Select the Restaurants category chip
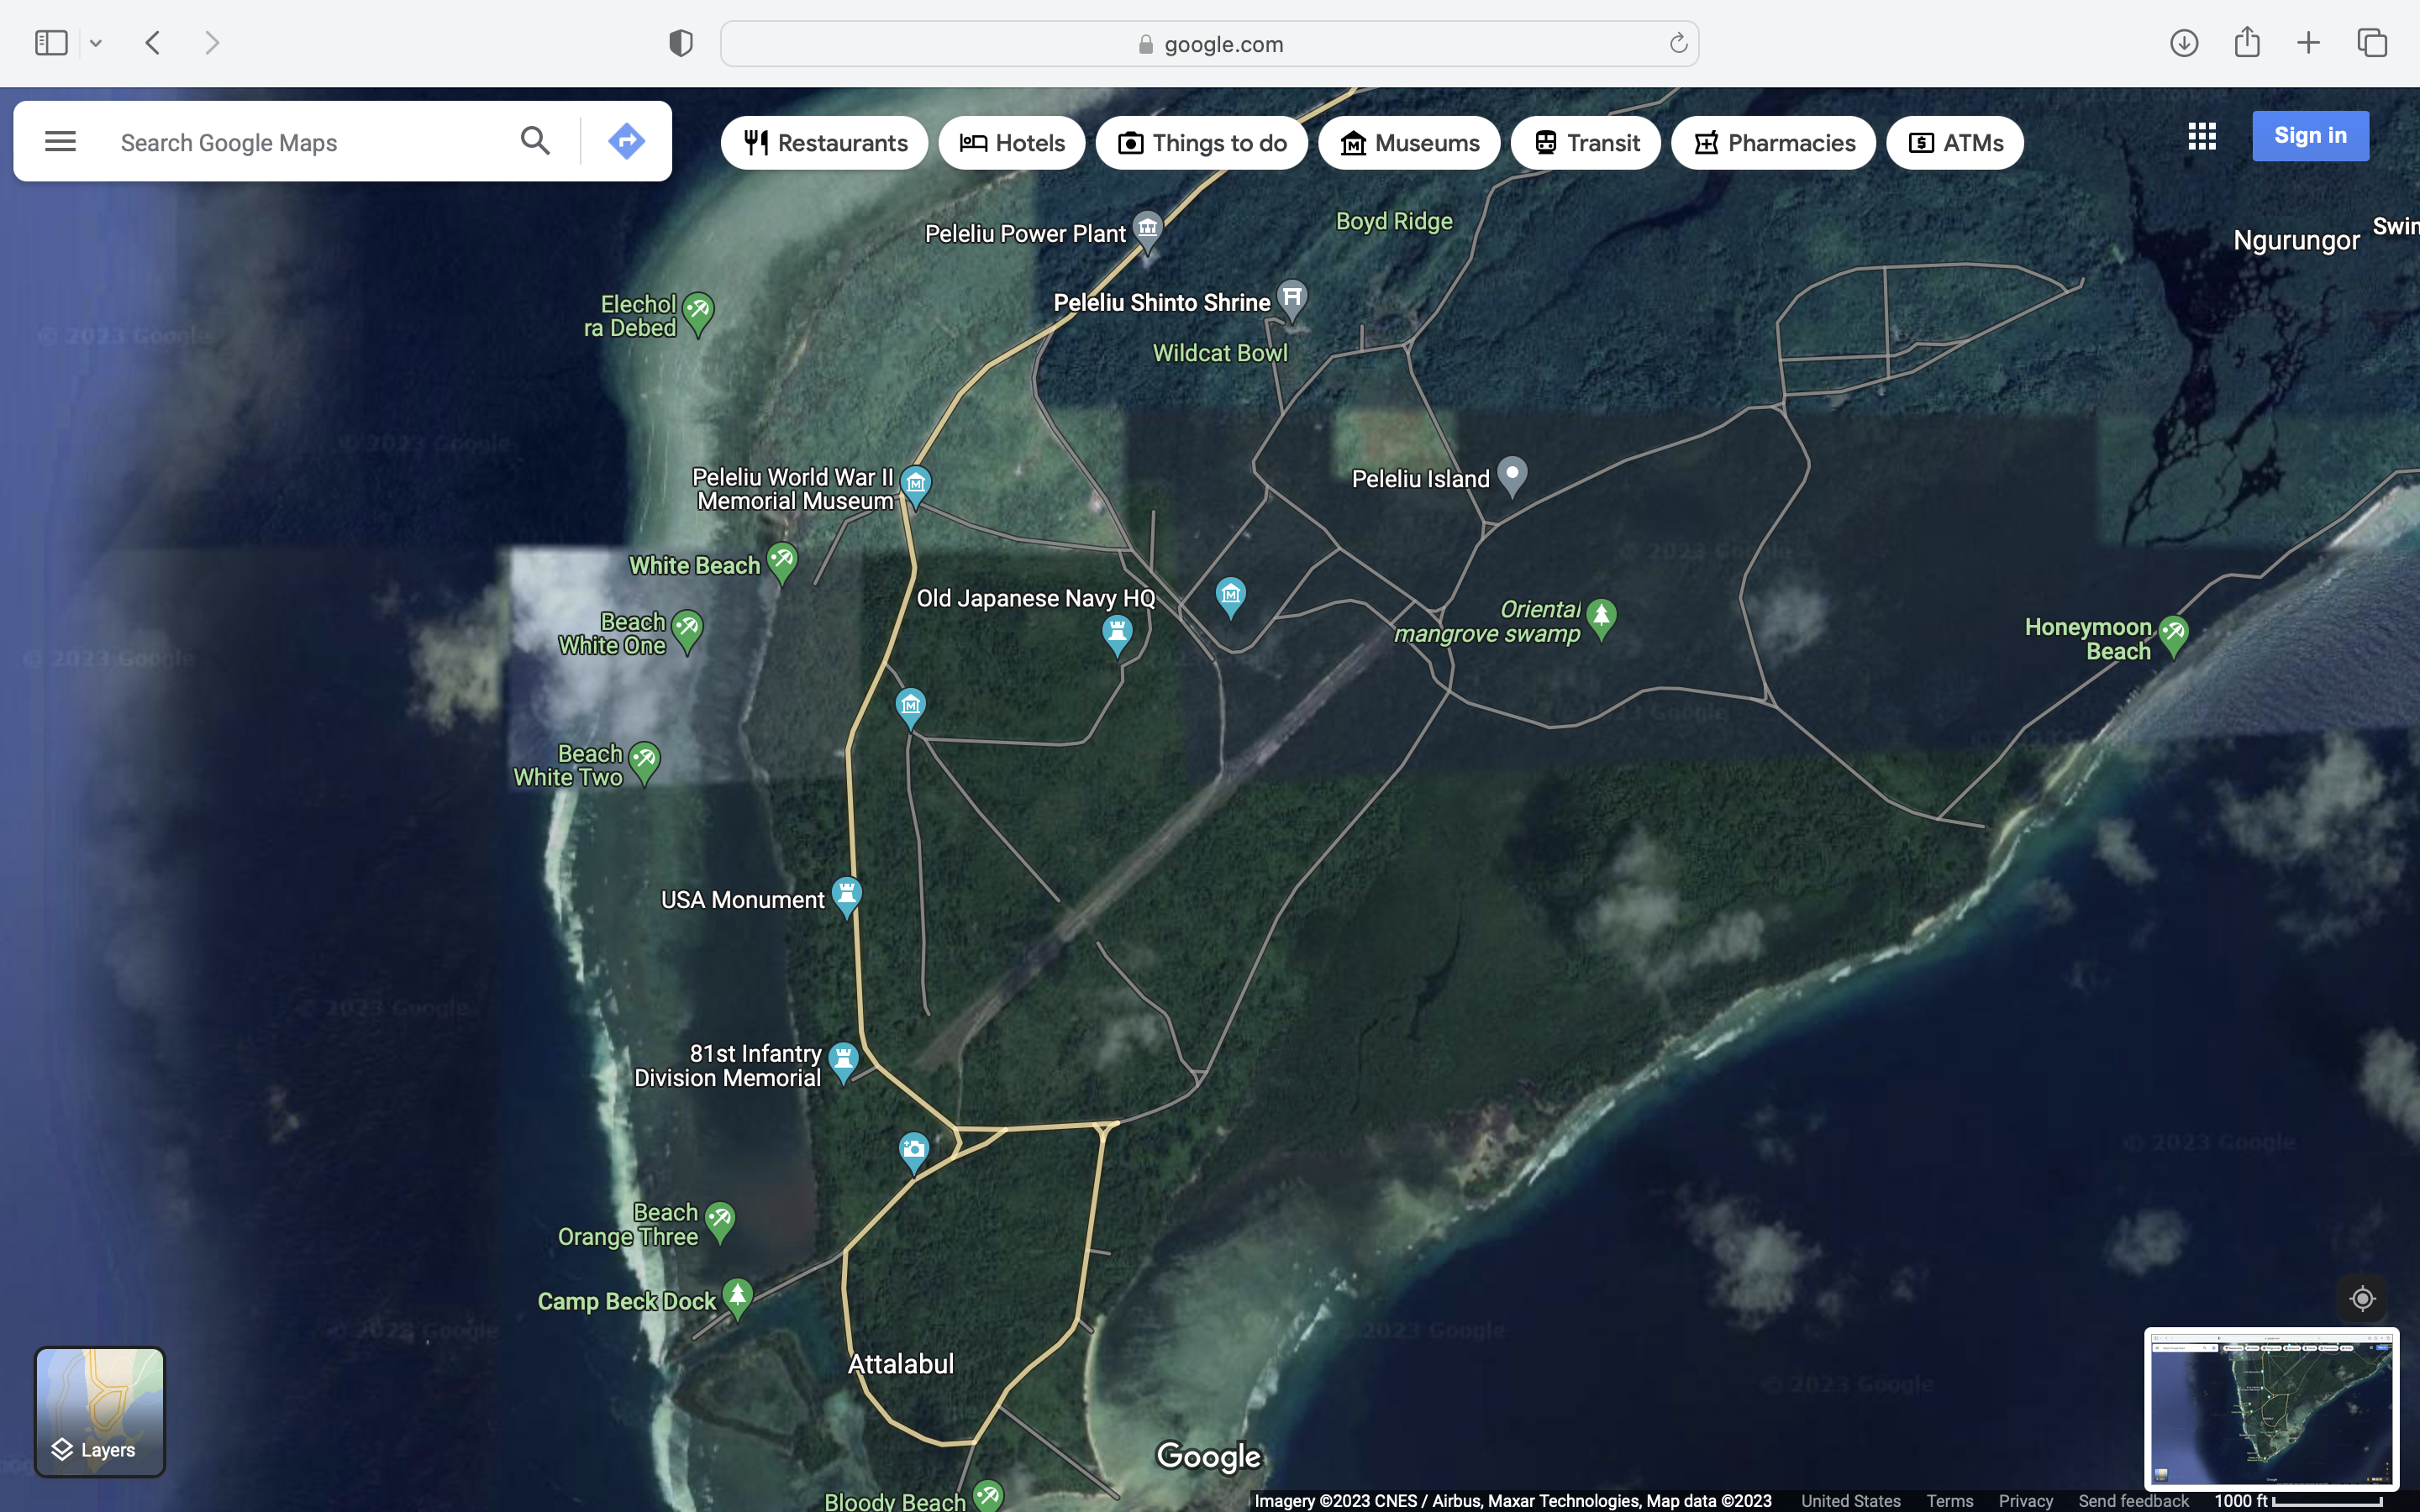 click(825, 143)
